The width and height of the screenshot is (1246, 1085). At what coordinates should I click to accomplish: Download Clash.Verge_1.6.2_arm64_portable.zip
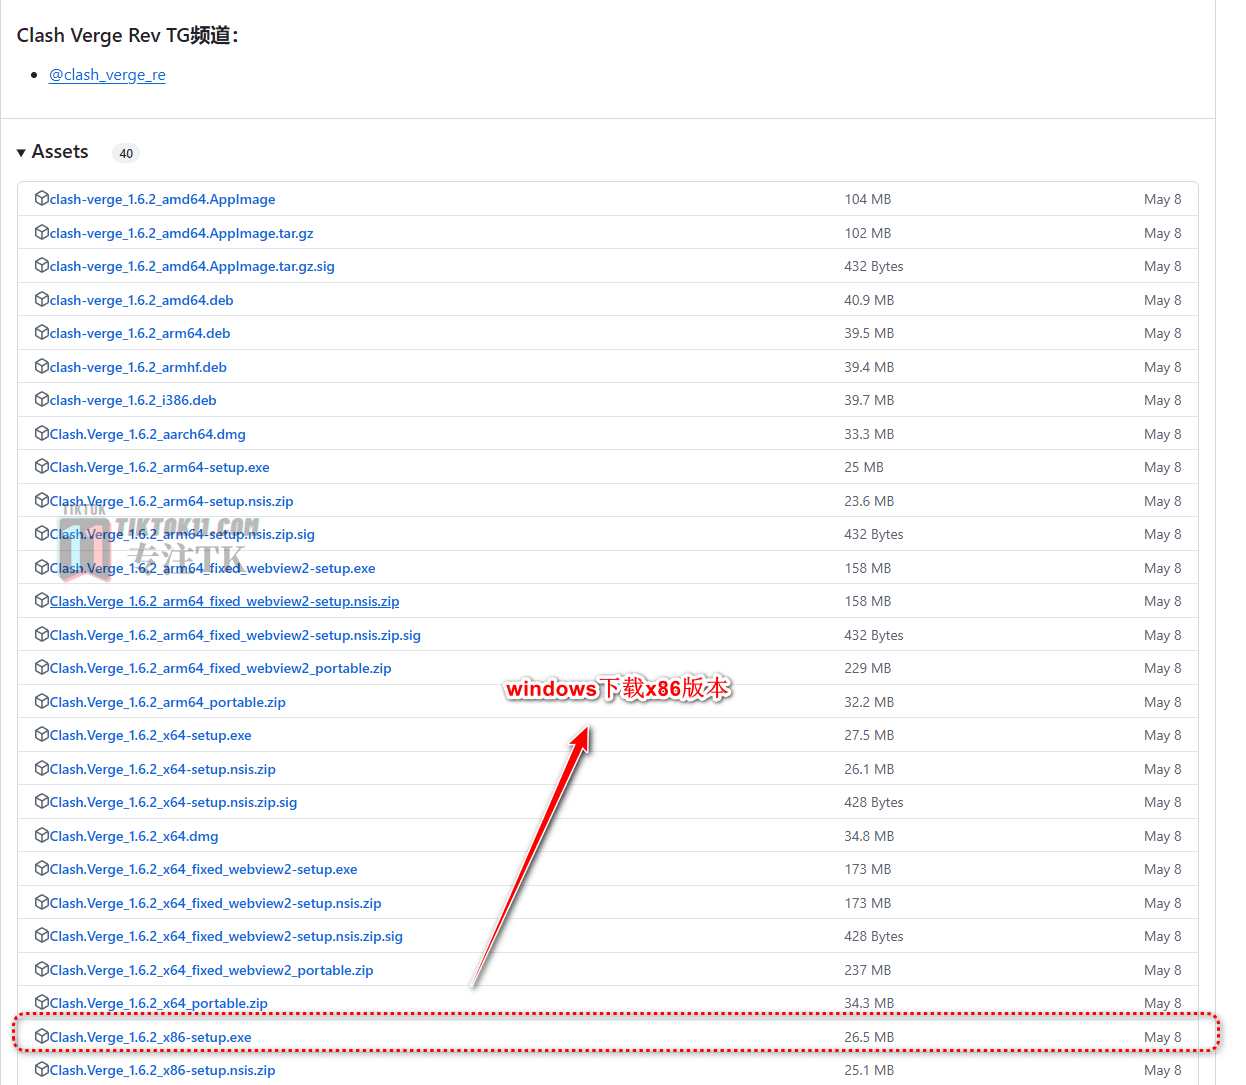pos(167,702)
